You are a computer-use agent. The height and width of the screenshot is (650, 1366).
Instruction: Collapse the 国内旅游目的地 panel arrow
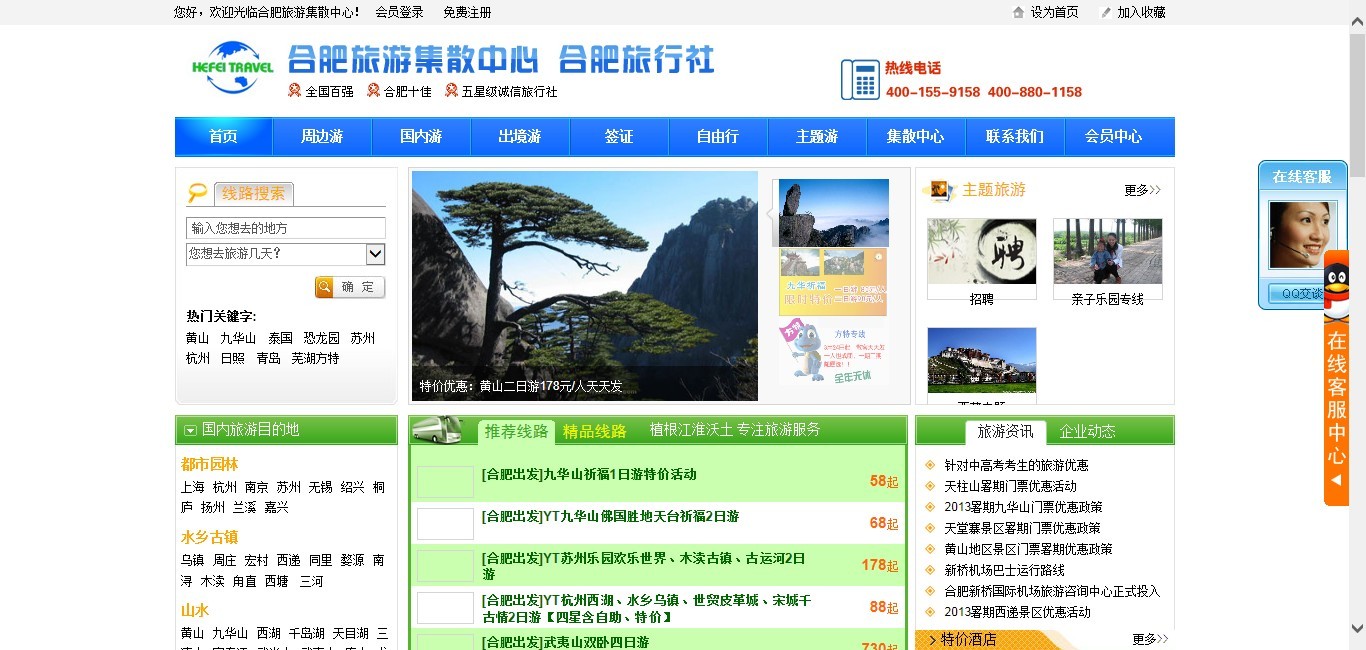[x=190, y=430]
